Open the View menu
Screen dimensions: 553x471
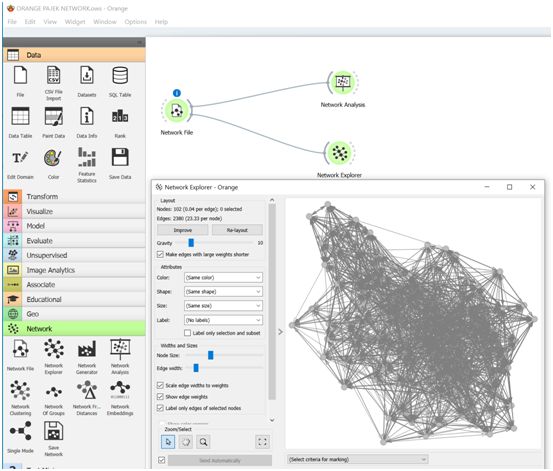pos(50,22)
